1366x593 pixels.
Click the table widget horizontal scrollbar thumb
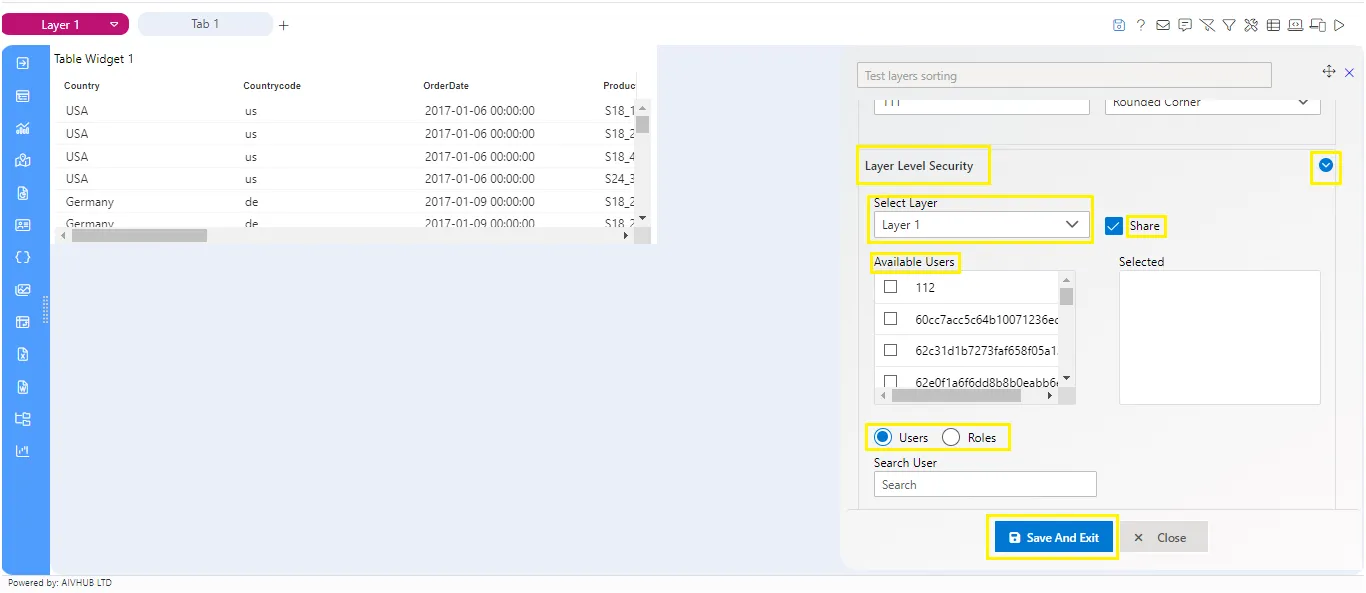point(139,236)
